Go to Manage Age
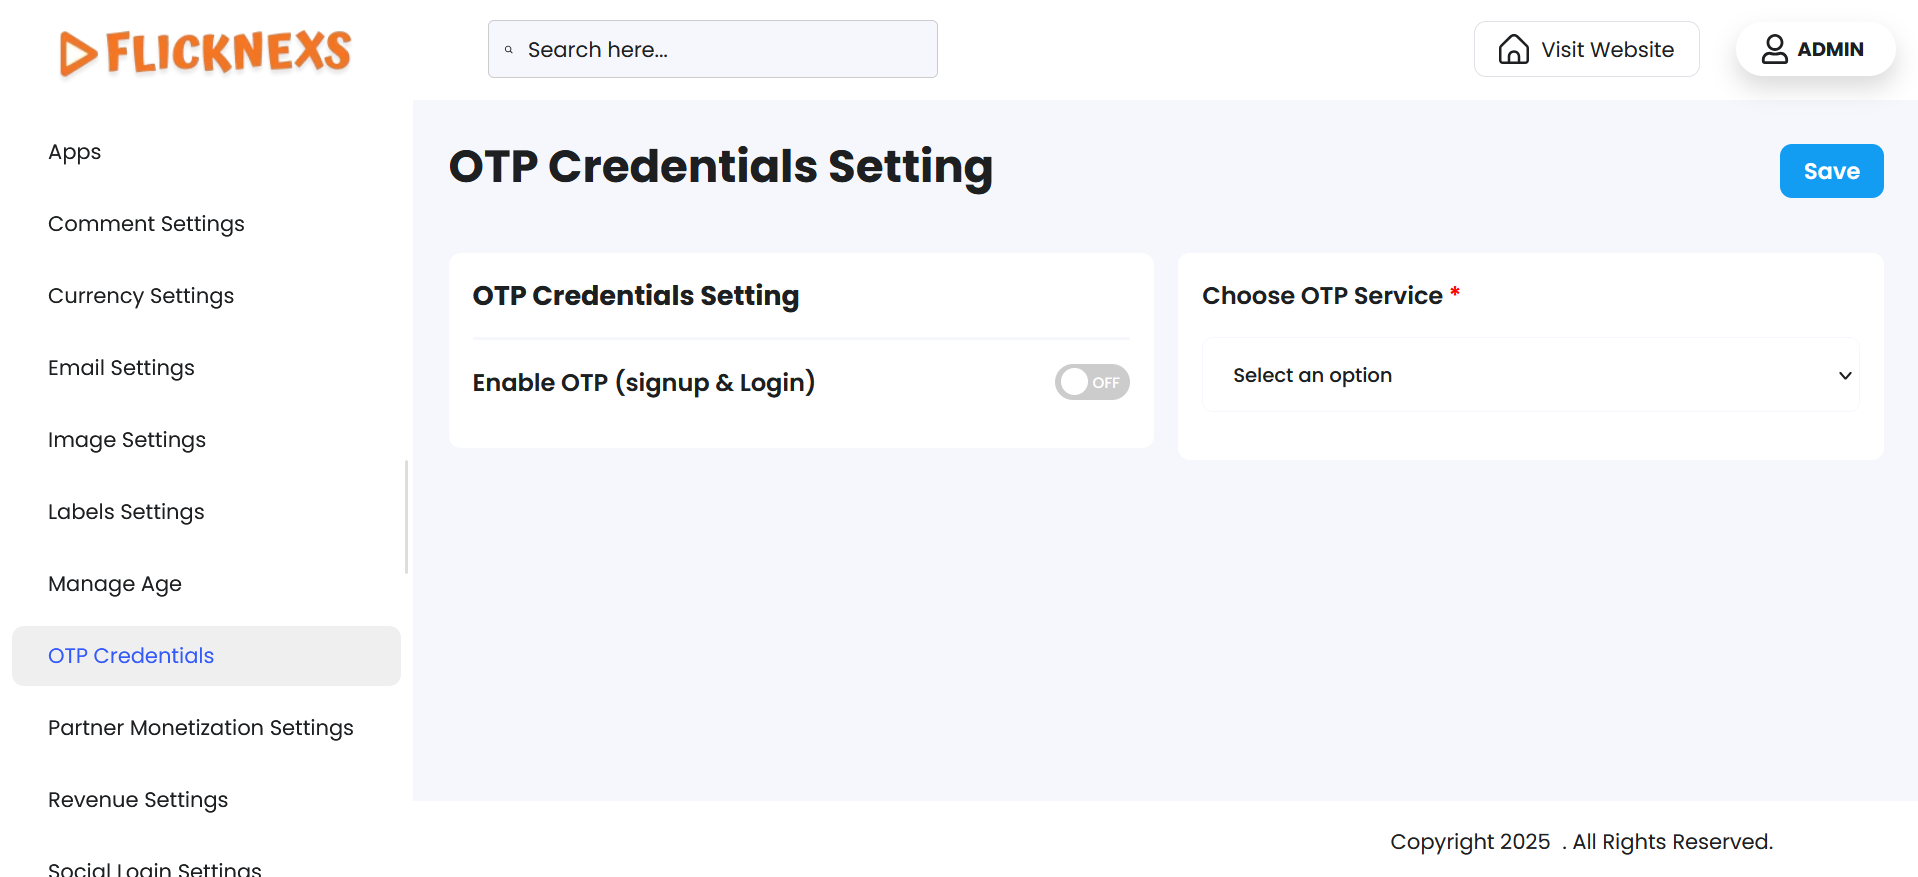 pos(115,584)
